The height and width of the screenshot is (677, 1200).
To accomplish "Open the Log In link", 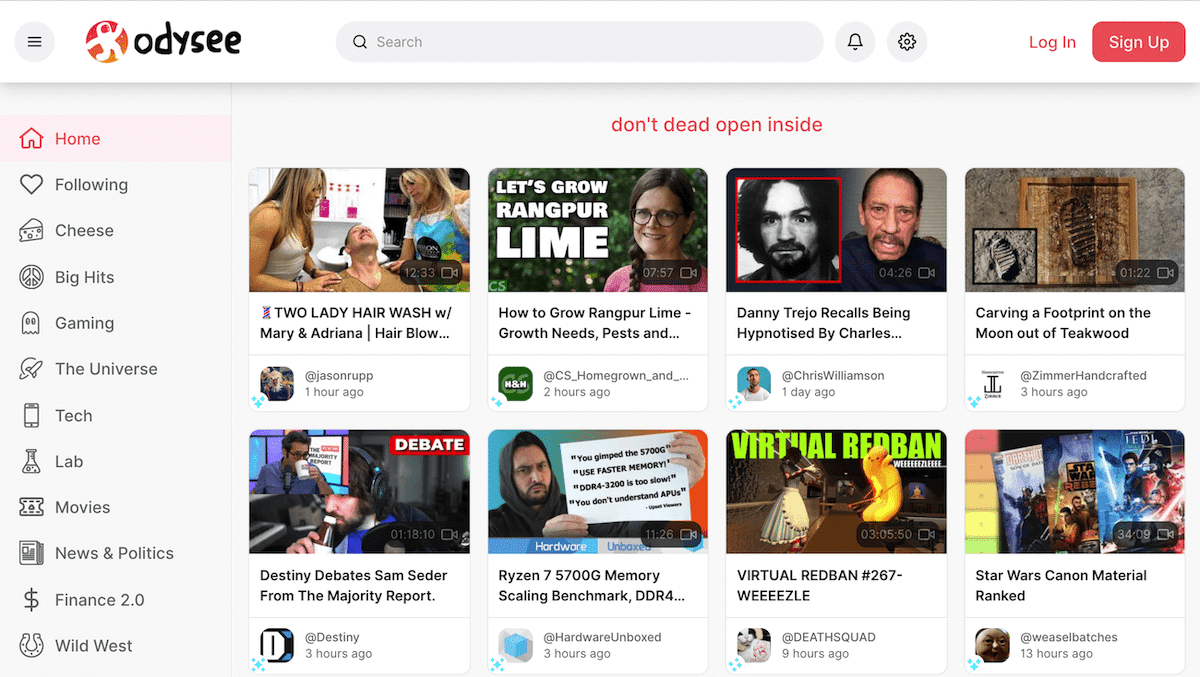I will [x=1052, y=41].
